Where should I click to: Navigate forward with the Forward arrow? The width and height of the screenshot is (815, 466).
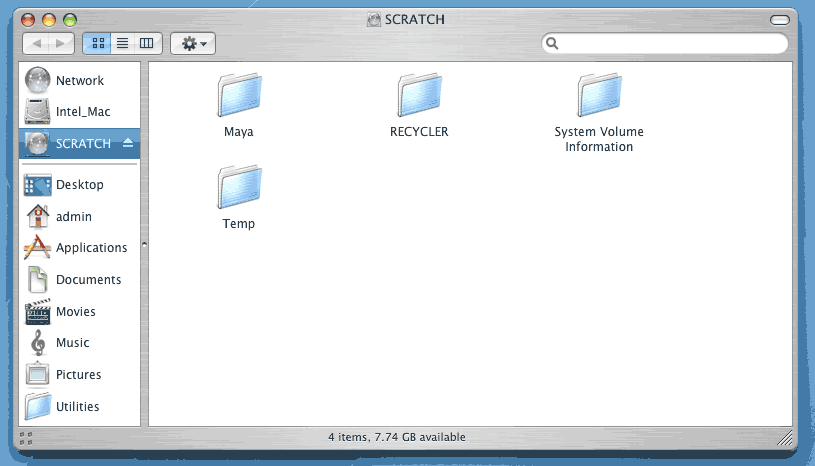coord(60,43)
